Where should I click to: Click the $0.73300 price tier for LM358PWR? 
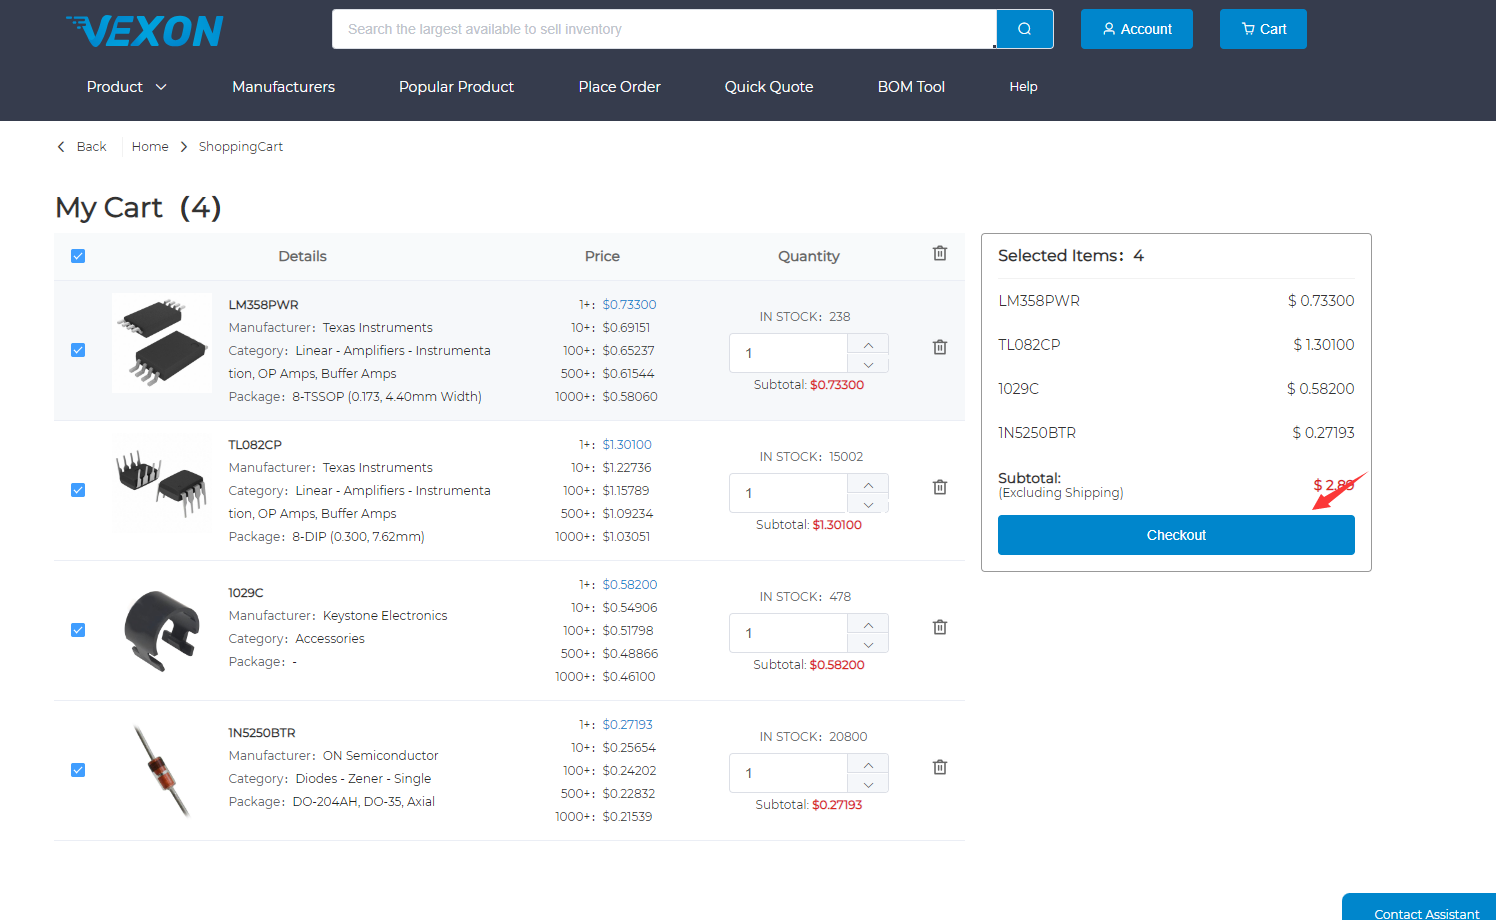pyautogui.click(x=629, y=305)
